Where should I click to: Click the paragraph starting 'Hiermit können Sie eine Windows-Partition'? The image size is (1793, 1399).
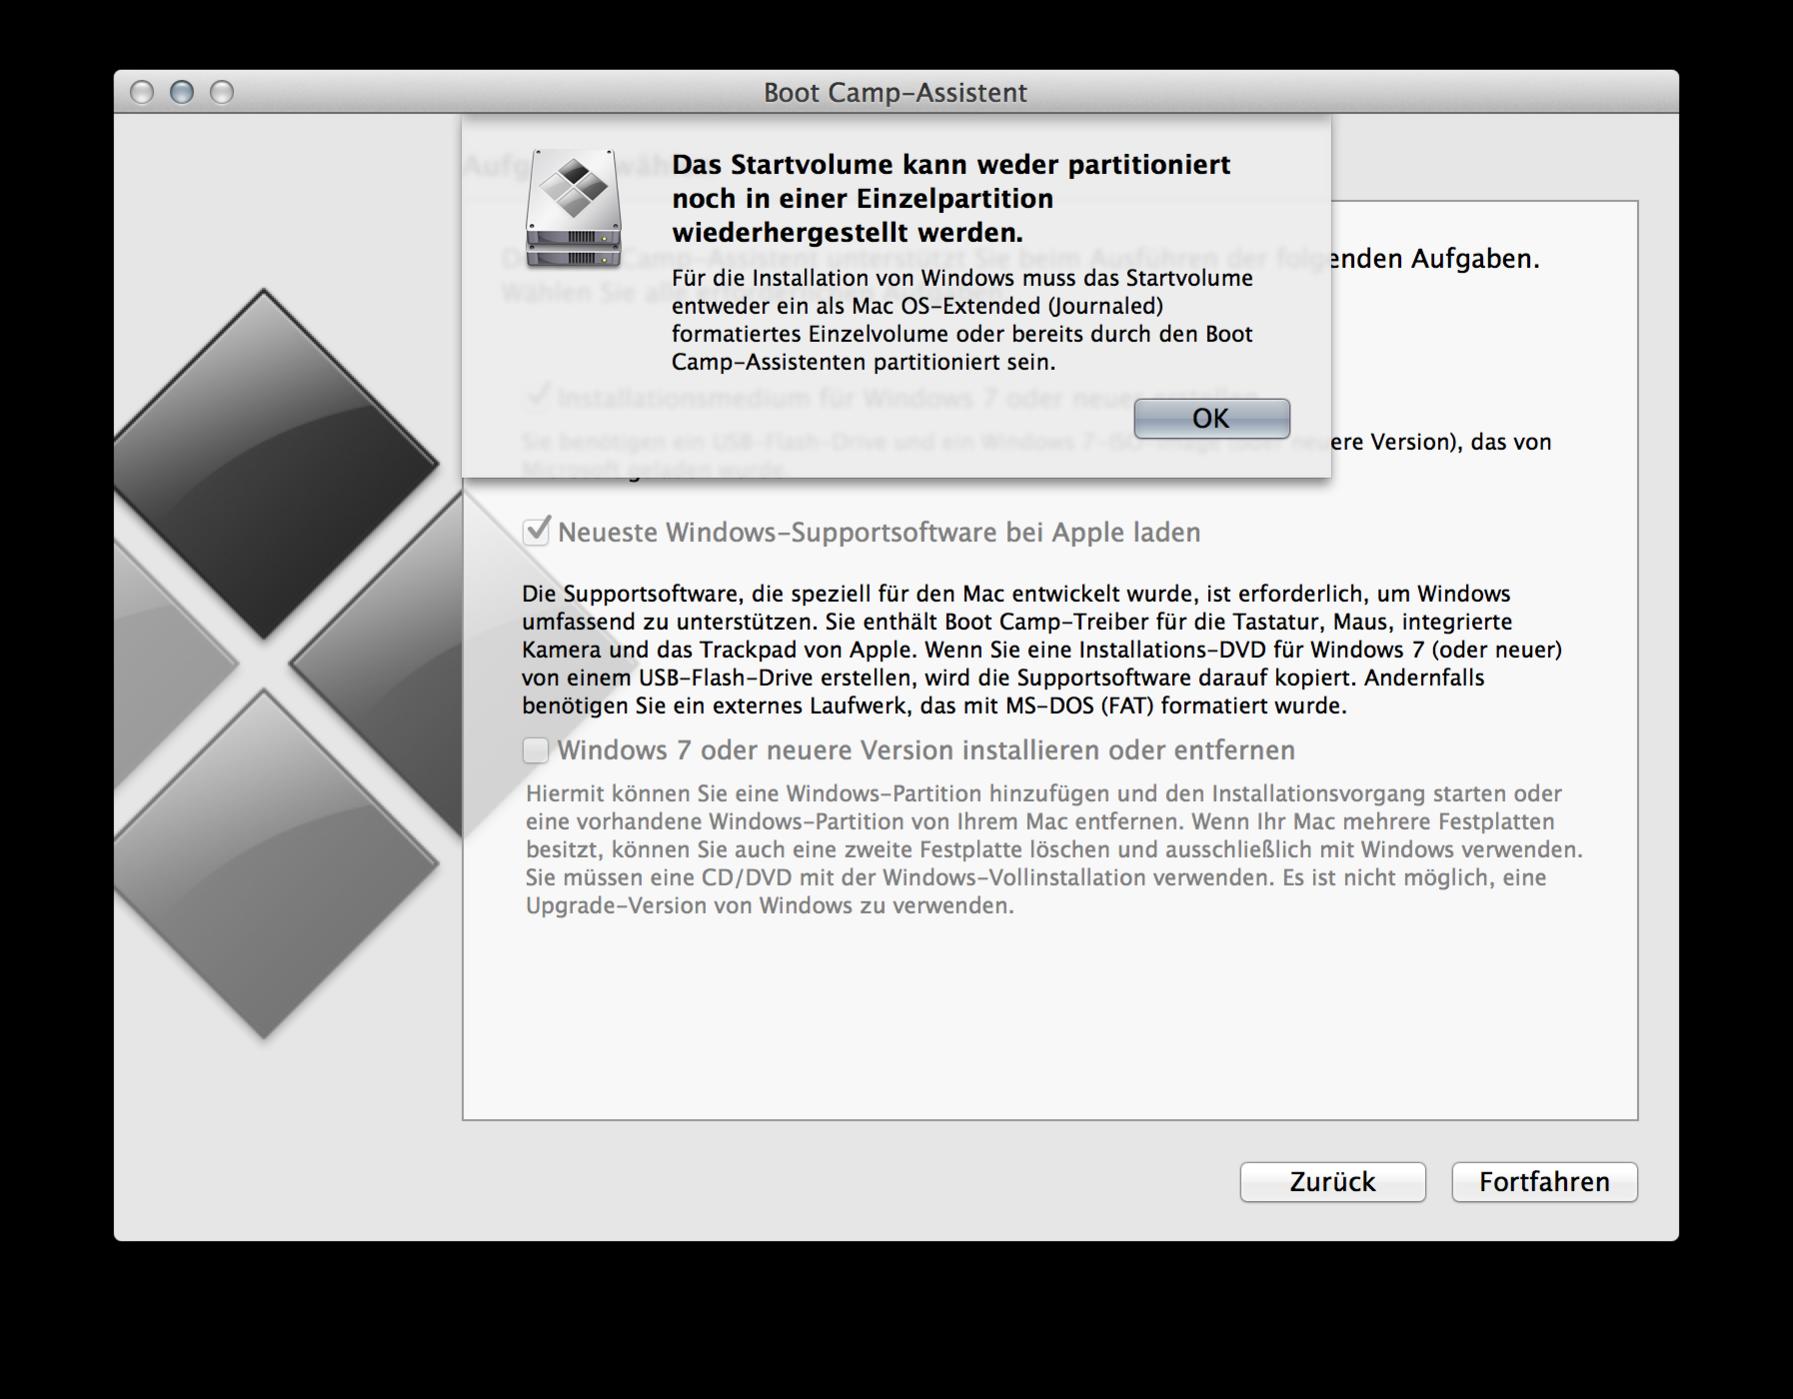(1054, 849)
